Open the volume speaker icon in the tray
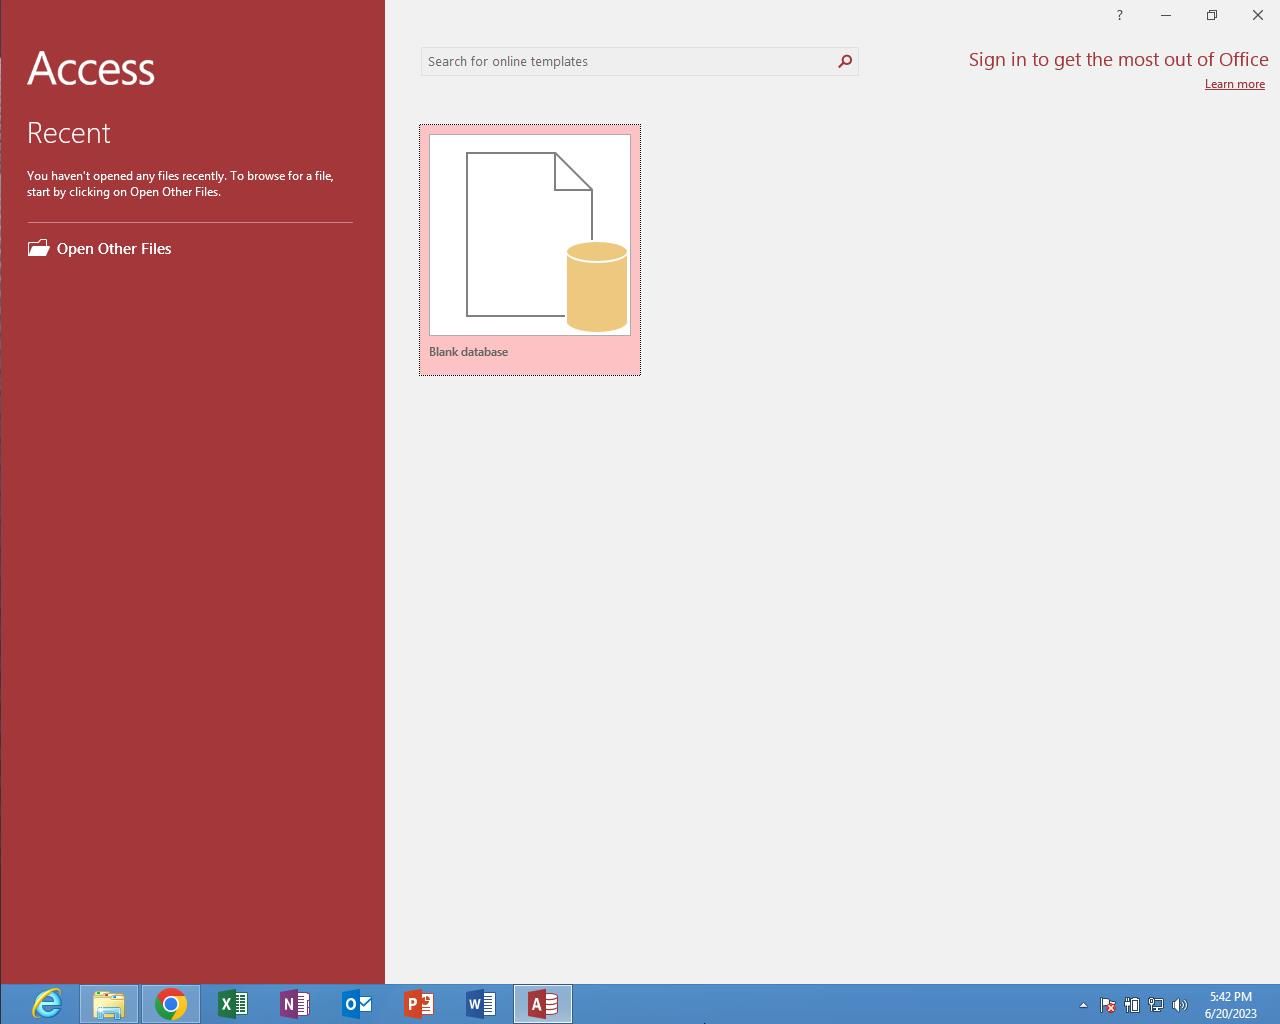 point(1180,1005)
